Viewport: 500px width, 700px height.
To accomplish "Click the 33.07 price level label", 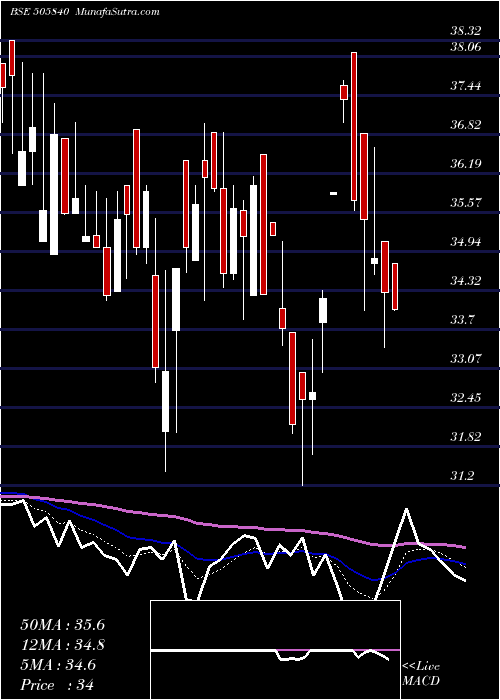I will click(466, 358).
